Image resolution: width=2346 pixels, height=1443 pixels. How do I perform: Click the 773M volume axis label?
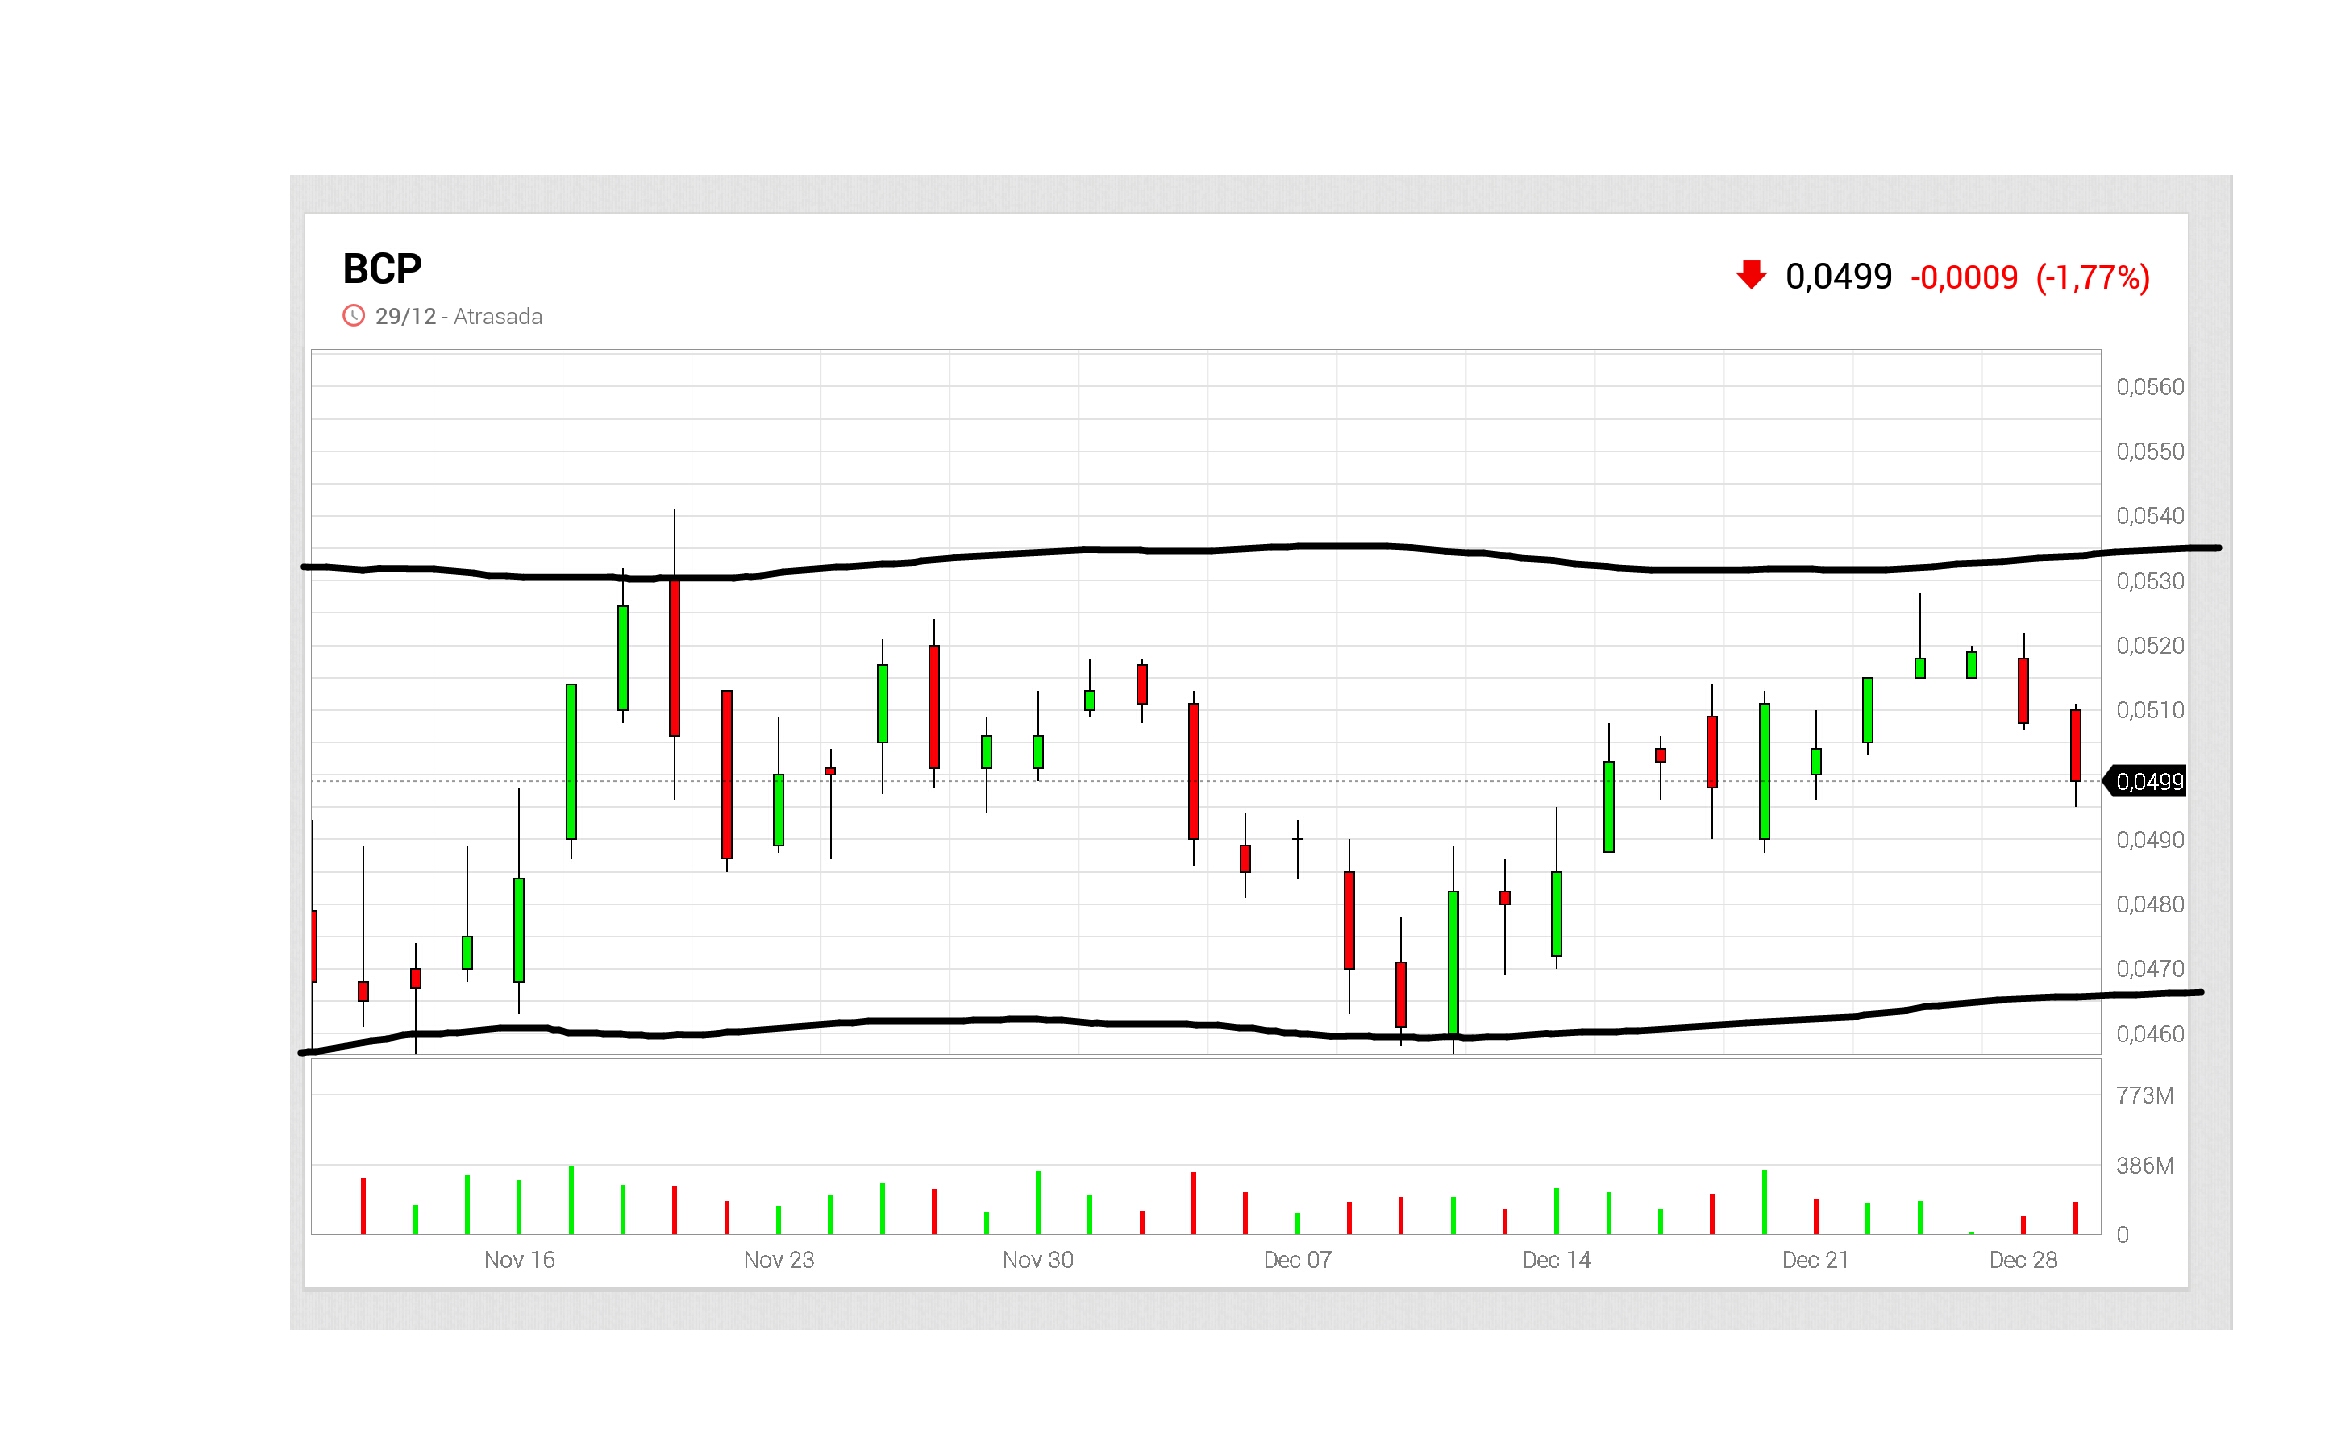(x=2145, y=1096)
